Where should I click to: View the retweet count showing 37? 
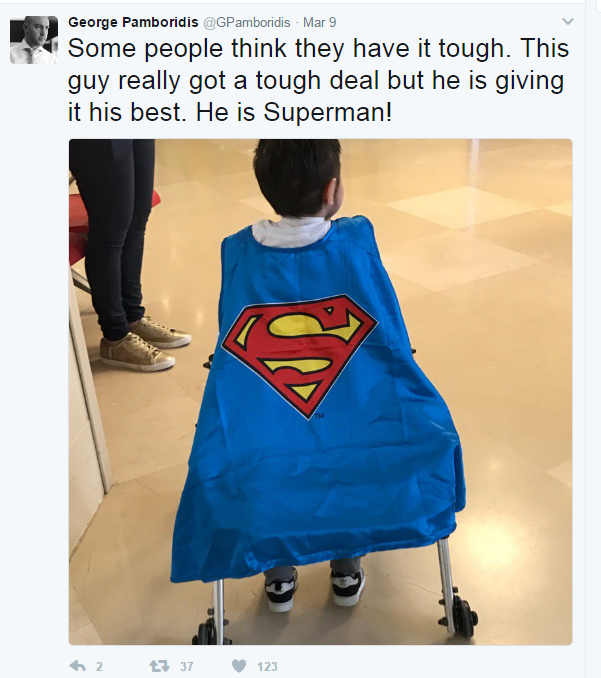[x=187, y=666]
